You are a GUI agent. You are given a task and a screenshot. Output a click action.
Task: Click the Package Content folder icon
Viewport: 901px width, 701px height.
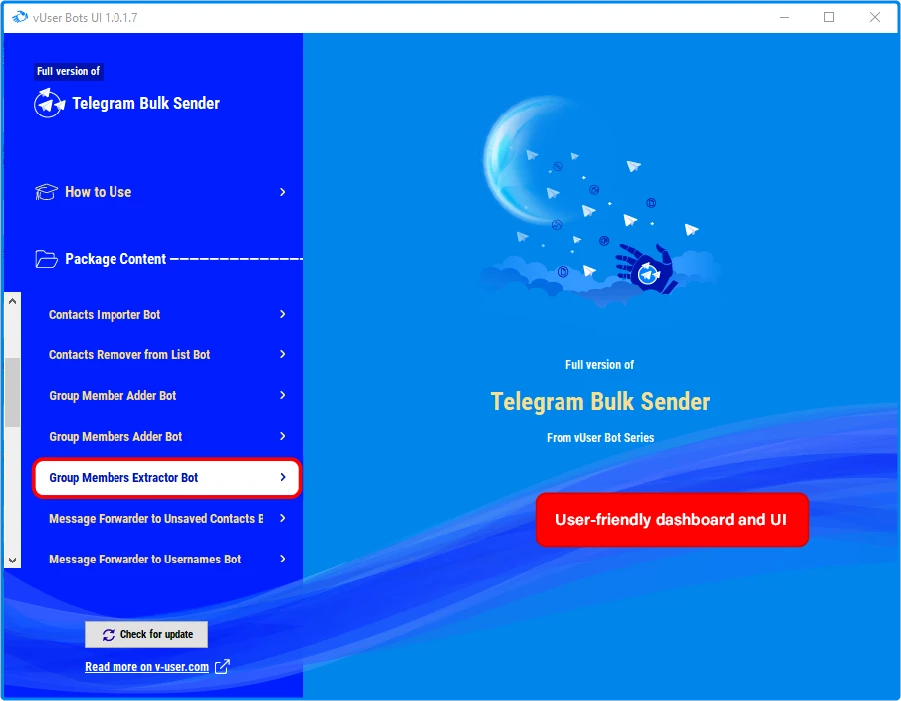[46, 259]
